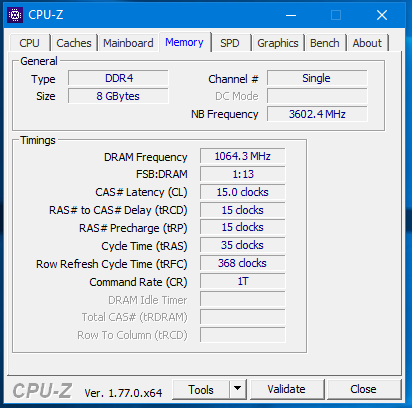Click the Close button at bottom

tap(363, 389)
